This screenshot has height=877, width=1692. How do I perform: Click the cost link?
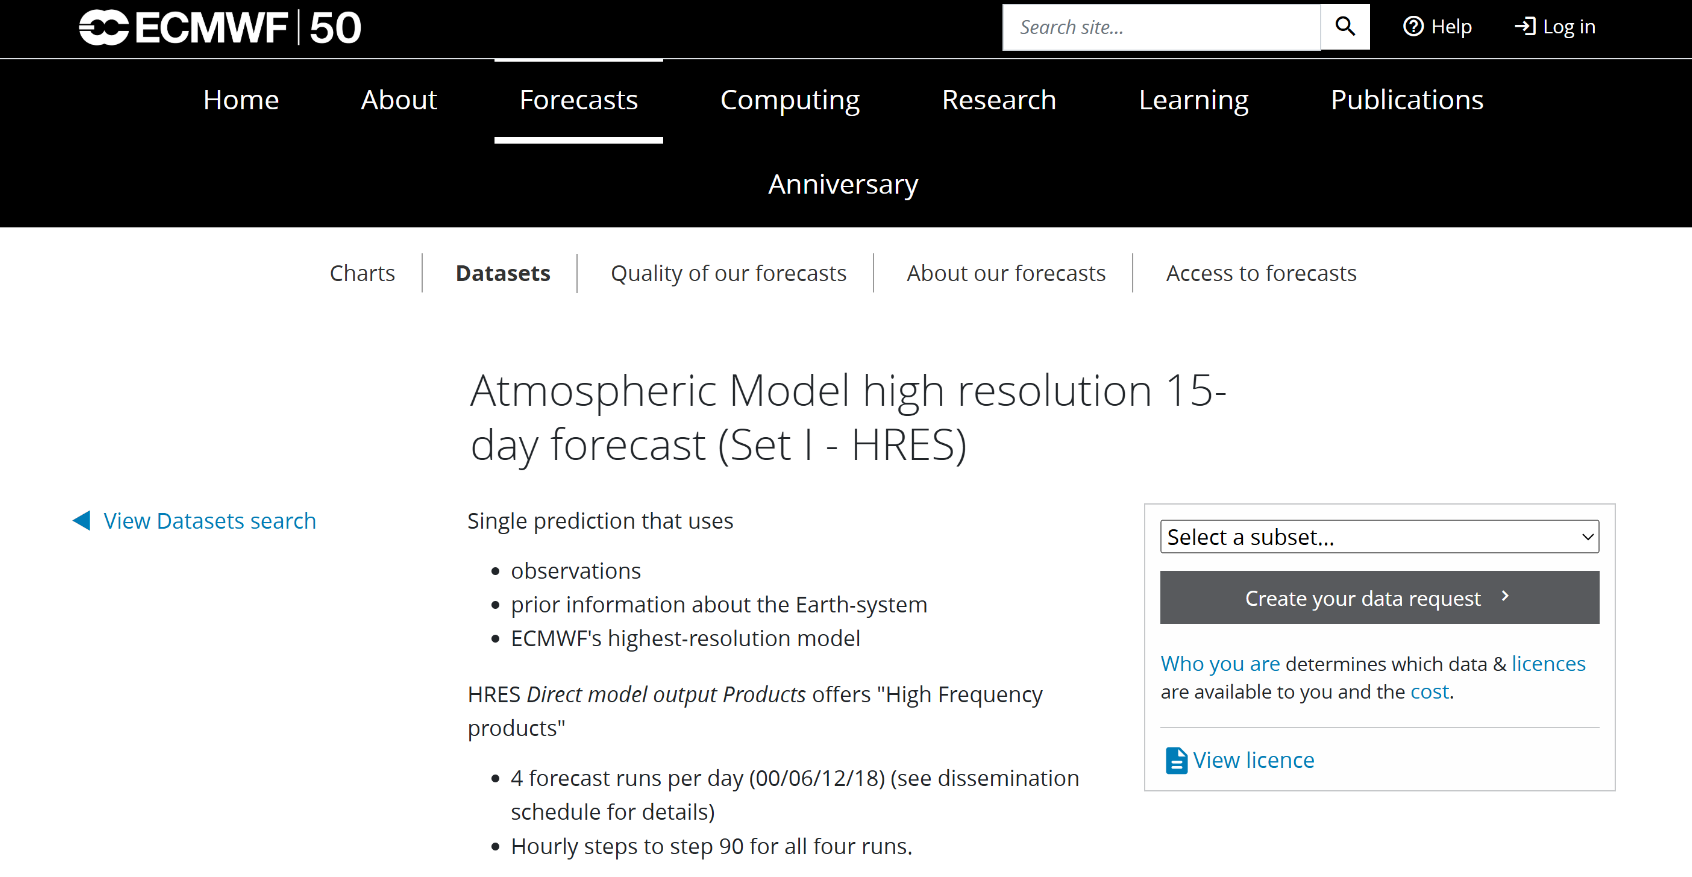coord(1429,692)
